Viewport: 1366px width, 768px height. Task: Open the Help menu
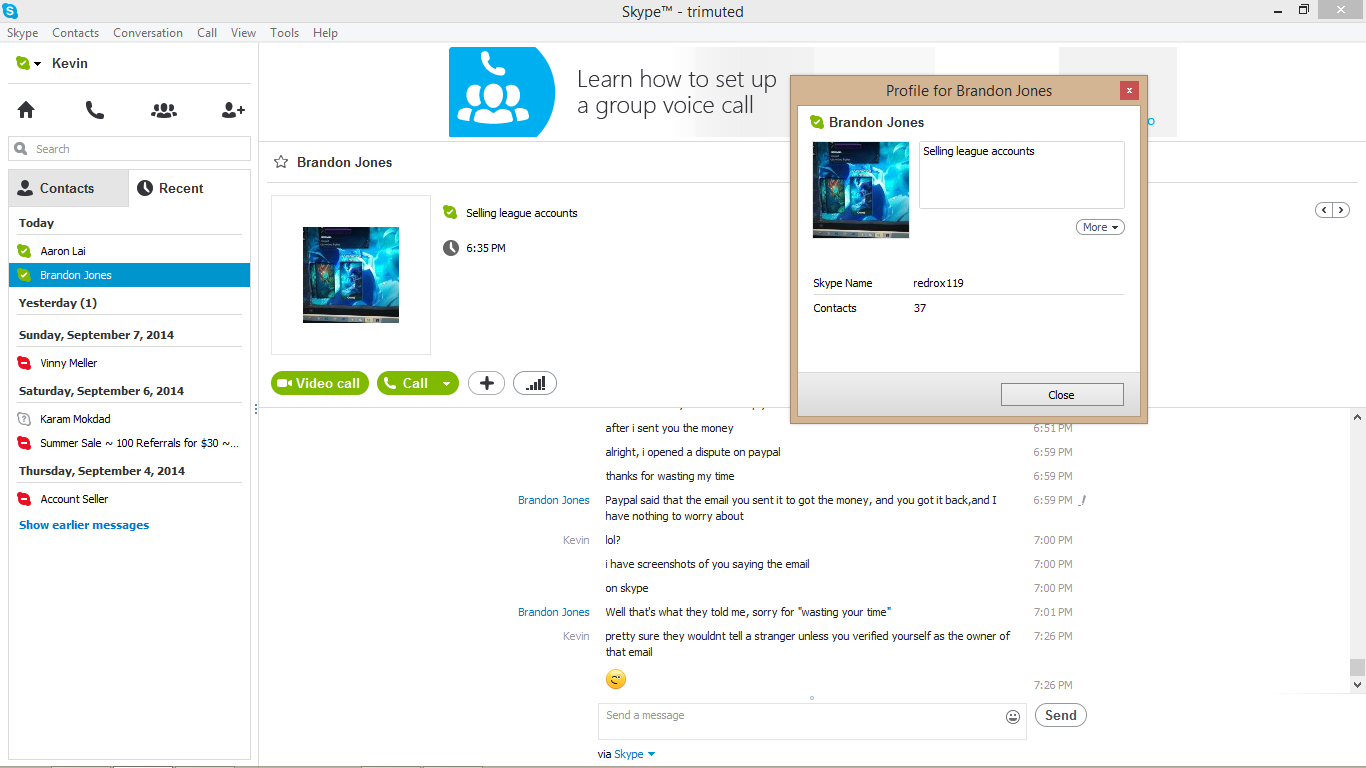(325, 33)
